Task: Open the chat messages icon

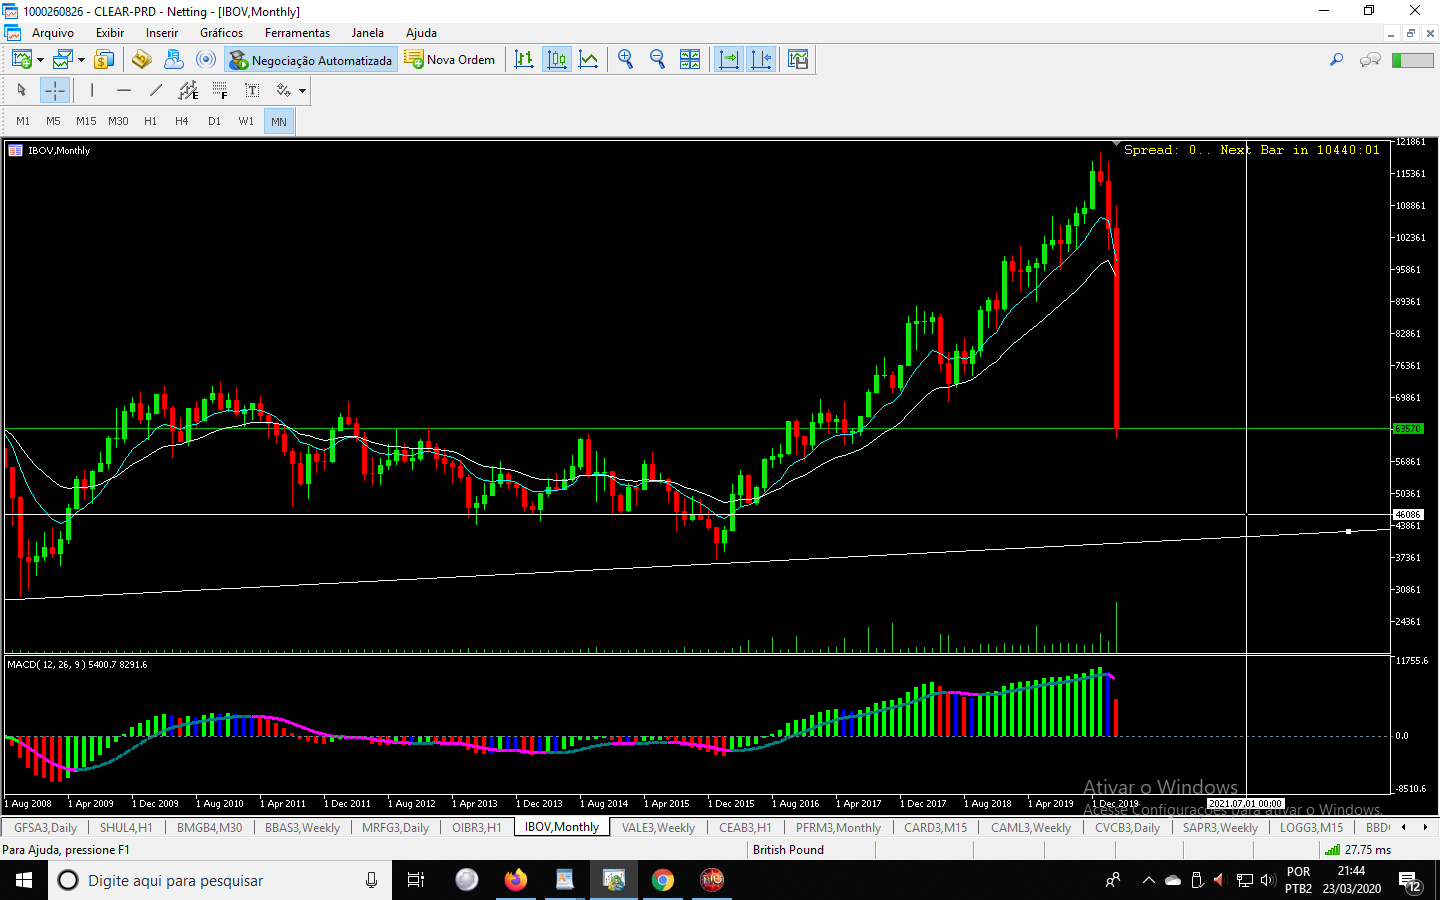Action: [x=1370, y=60]
